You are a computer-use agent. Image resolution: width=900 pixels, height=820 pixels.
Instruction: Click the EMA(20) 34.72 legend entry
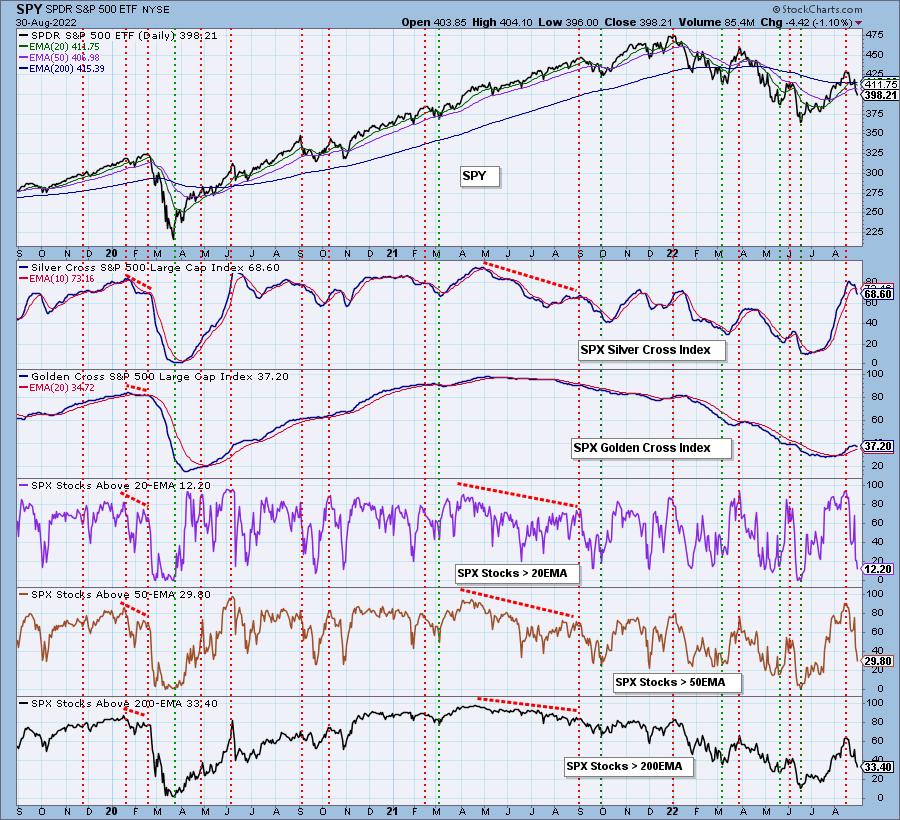56,388
